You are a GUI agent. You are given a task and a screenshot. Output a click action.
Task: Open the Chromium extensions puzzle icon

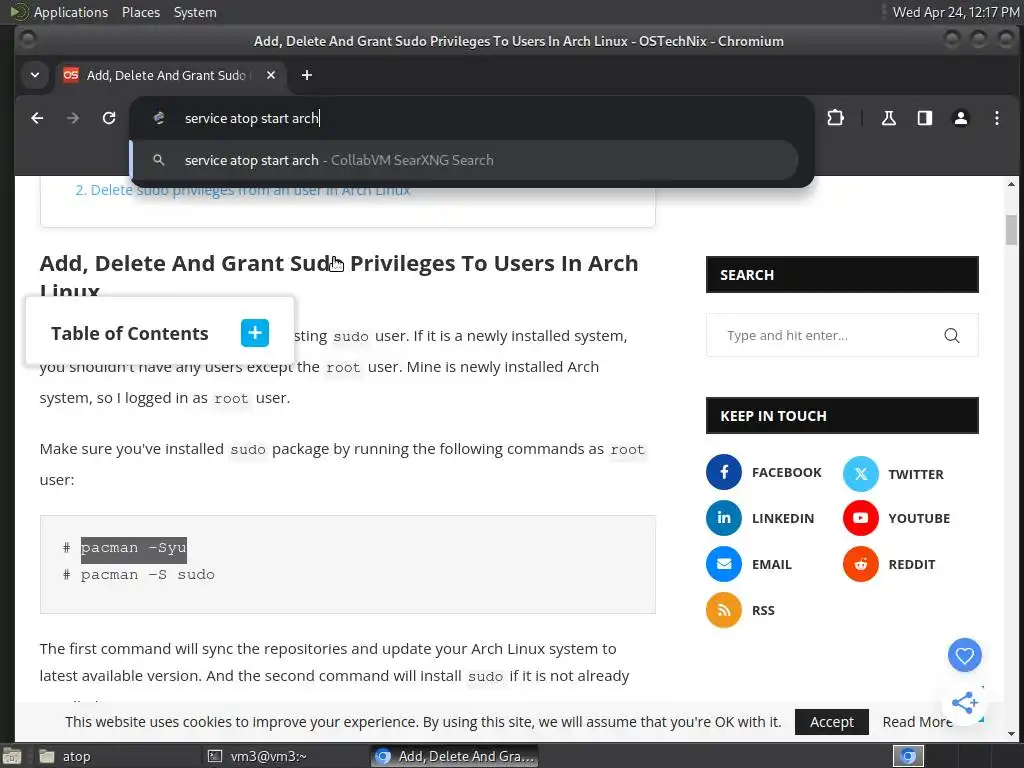(x=835, y=118)
